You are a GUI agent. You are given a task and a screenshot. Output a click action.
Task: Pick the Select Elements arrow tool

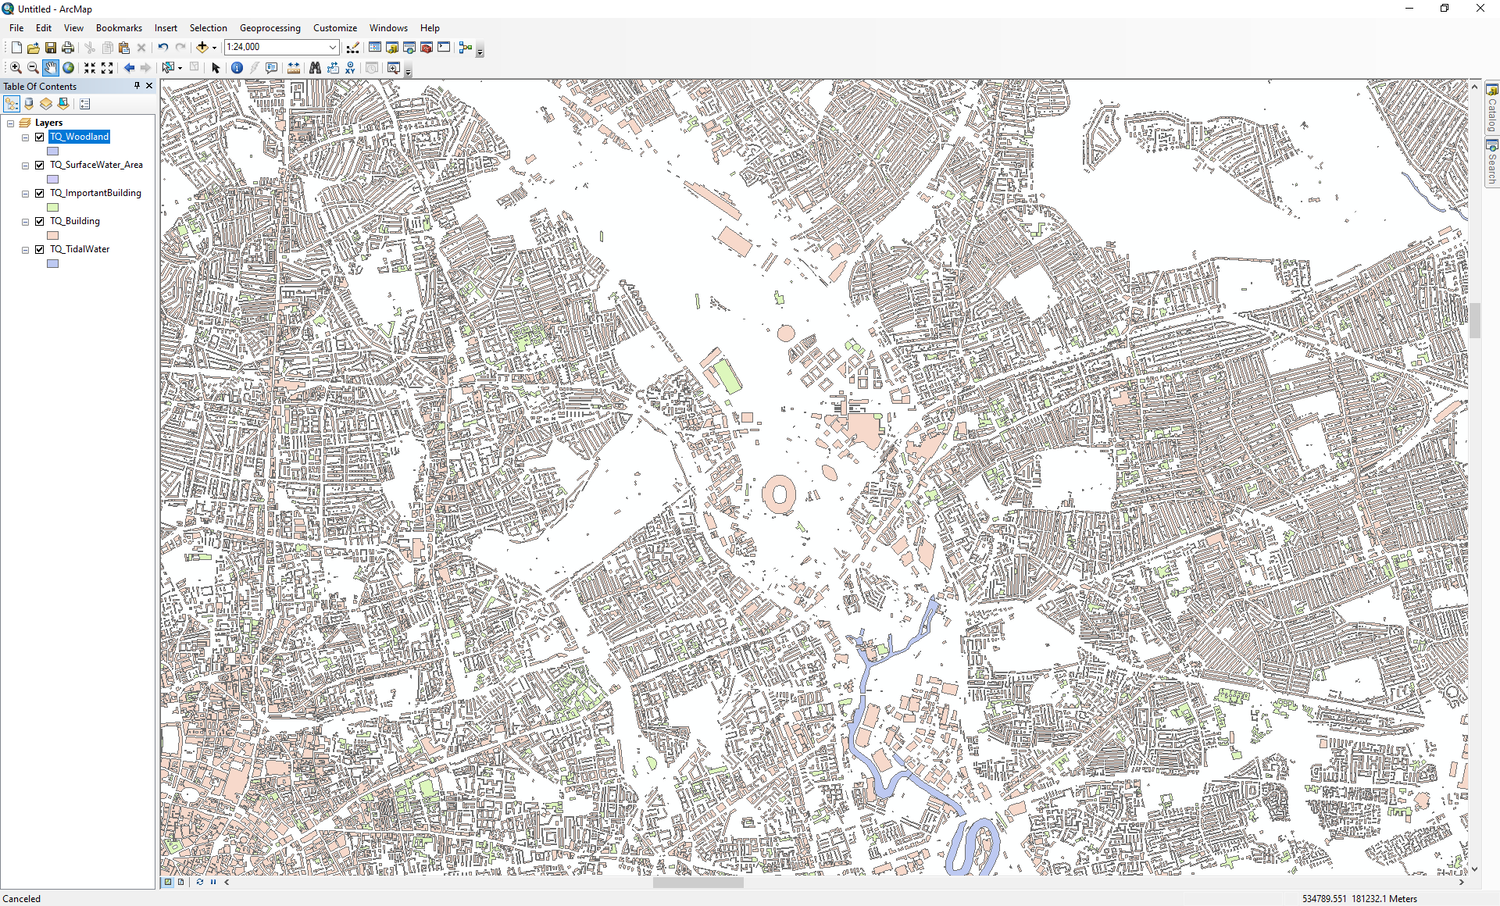[216, 68]
